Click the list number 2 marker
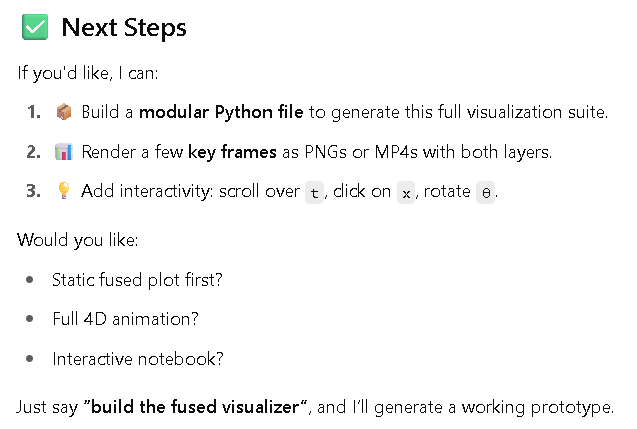Viewport: 637px width, 429px height. tap(34, 152)
